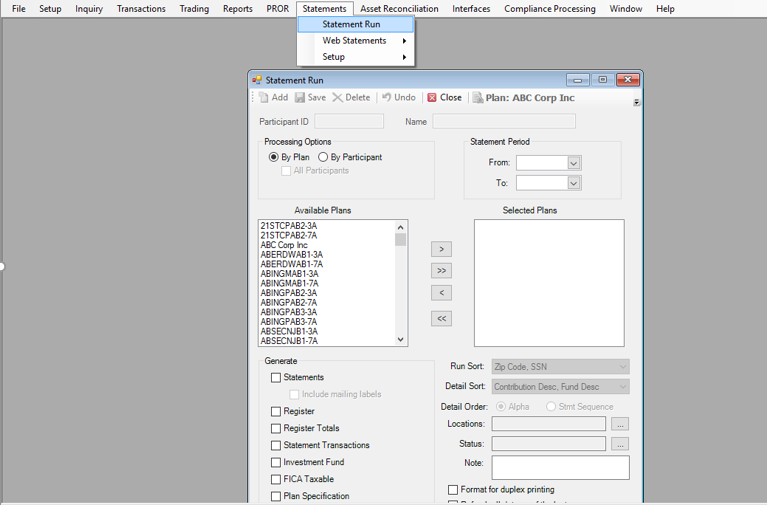Move all plans right with >> button

tap(441, 271)
